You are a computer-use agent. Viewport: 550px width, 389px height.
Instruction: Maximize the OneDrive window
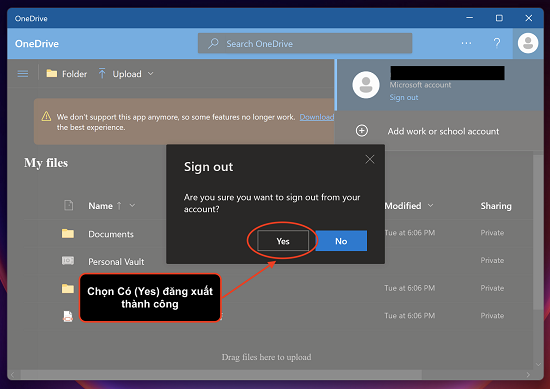tap(499, 18)
